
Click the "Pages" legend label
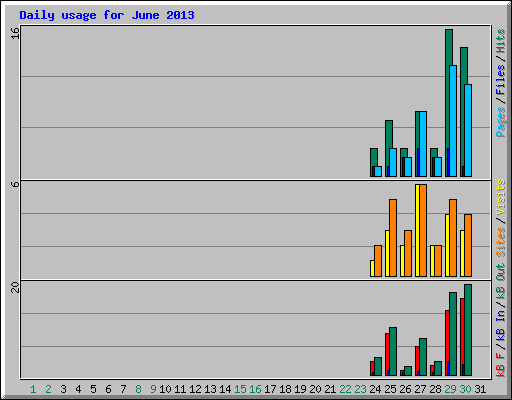500,122
